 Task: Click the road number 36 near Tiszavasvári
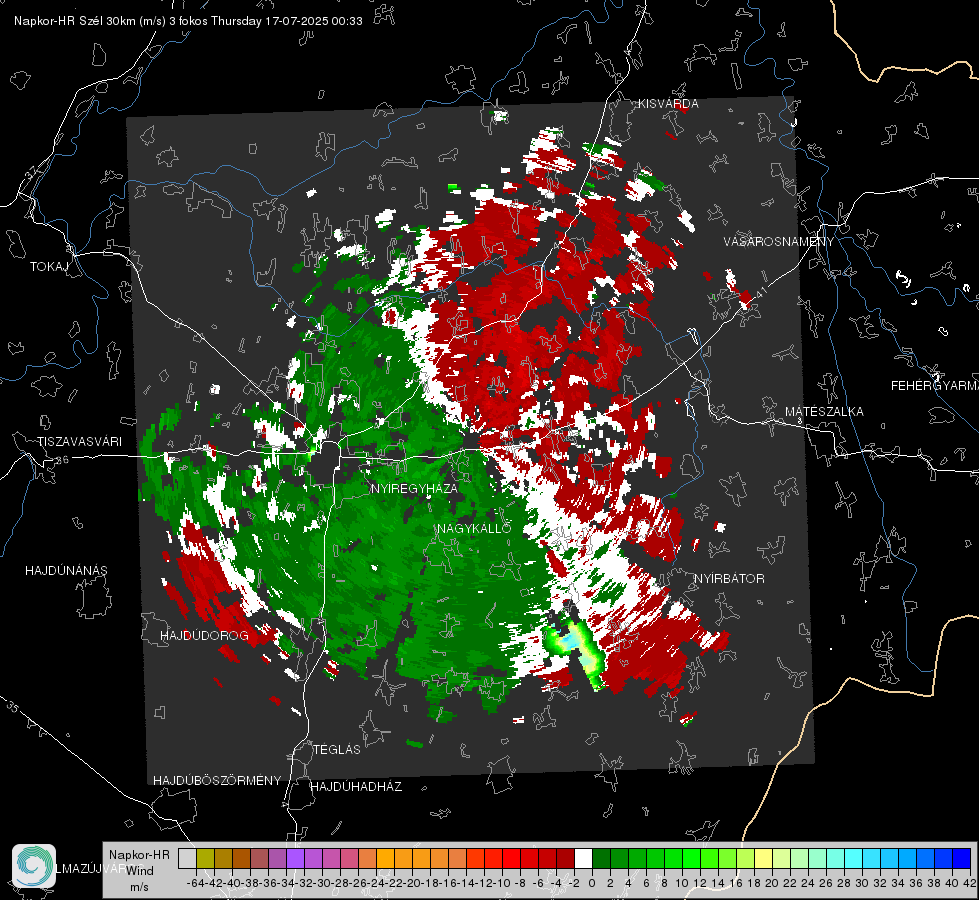[x=62, y=460]
